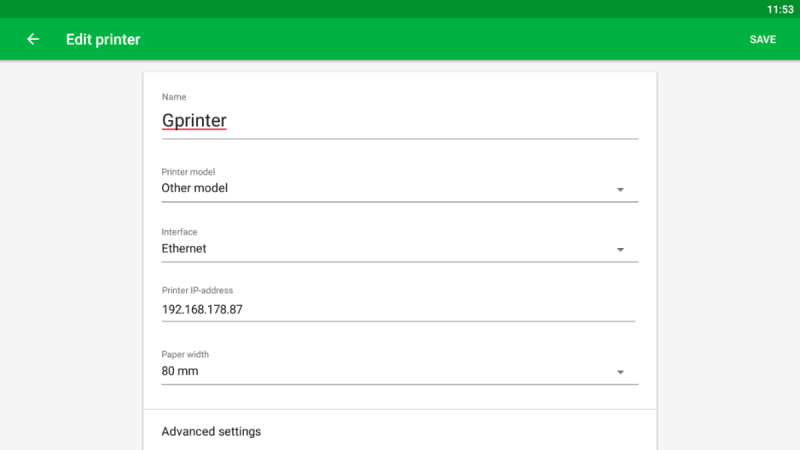Click the 'Printer IP-address' label
800x450 pixels.
[x=197, y=291]
